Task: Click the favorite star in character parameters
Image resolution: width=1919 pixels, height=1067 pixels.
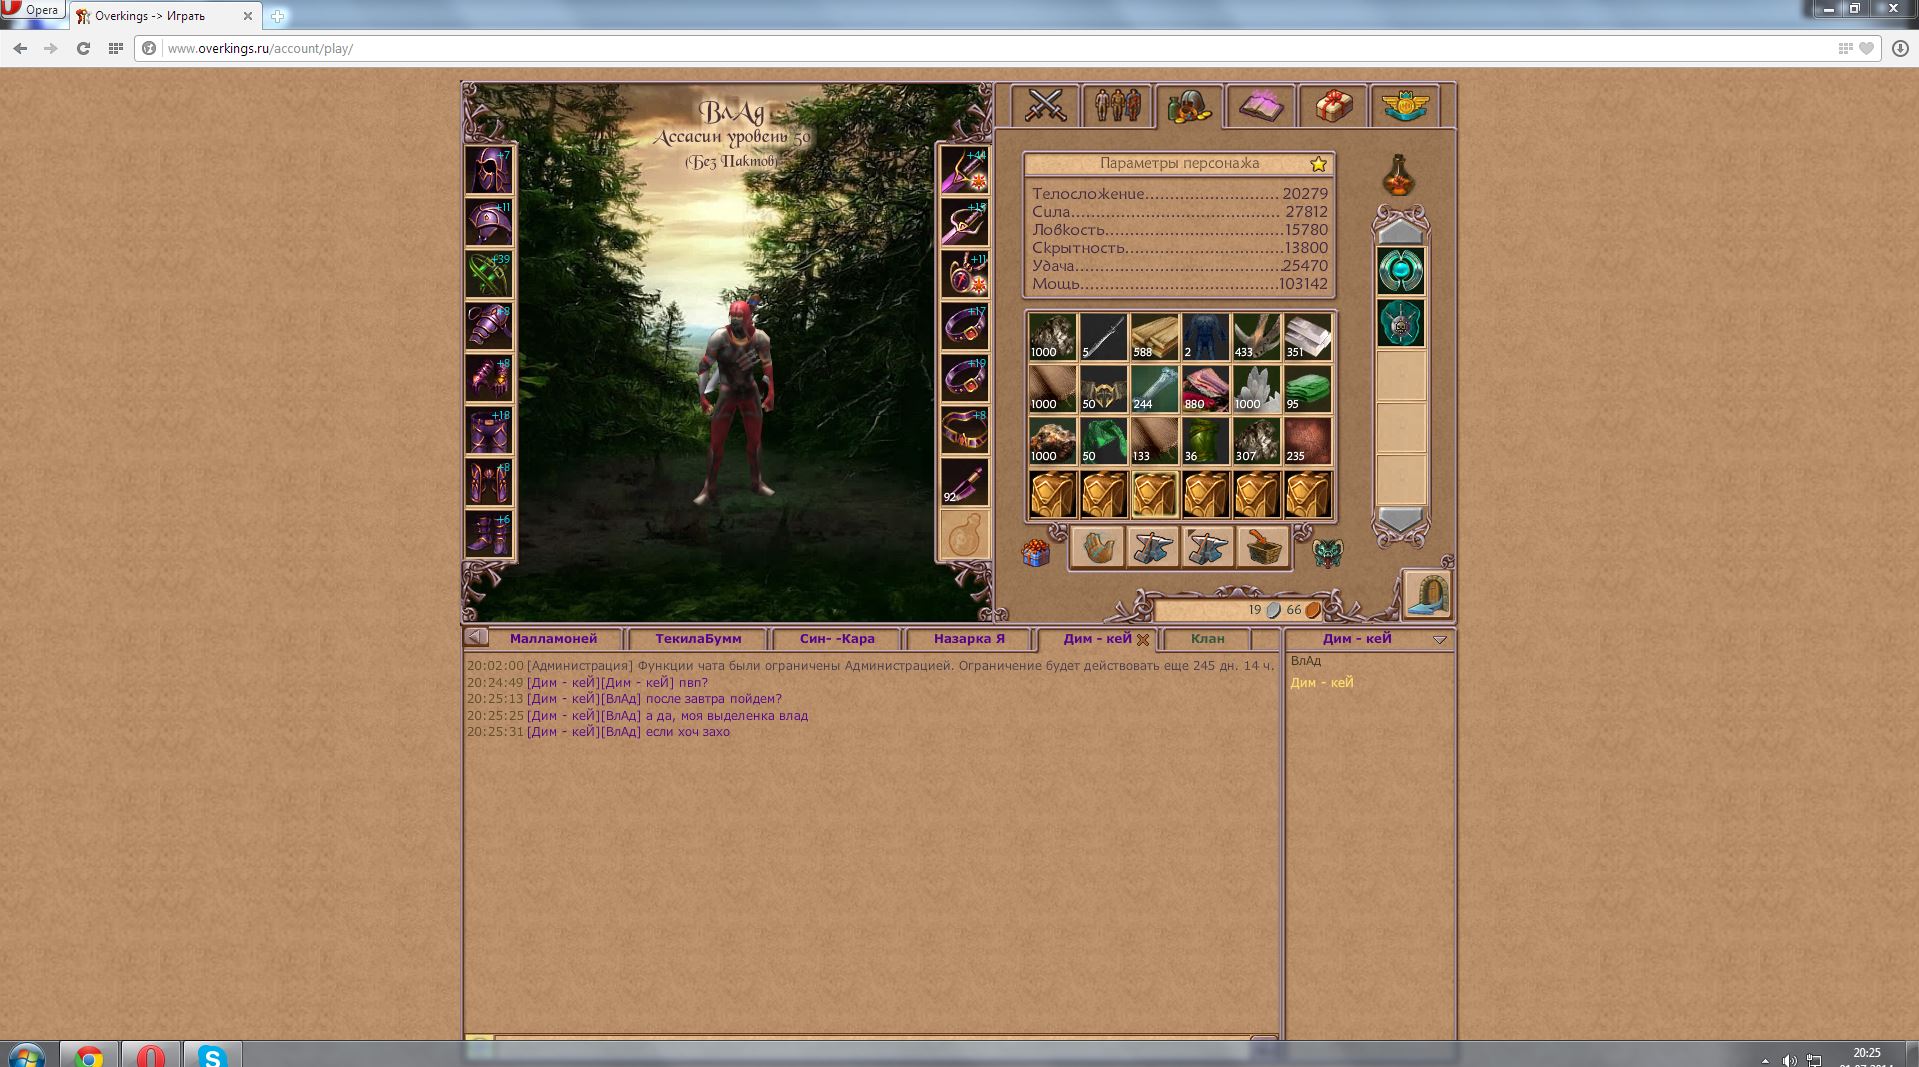Action: click(1318, 164)
